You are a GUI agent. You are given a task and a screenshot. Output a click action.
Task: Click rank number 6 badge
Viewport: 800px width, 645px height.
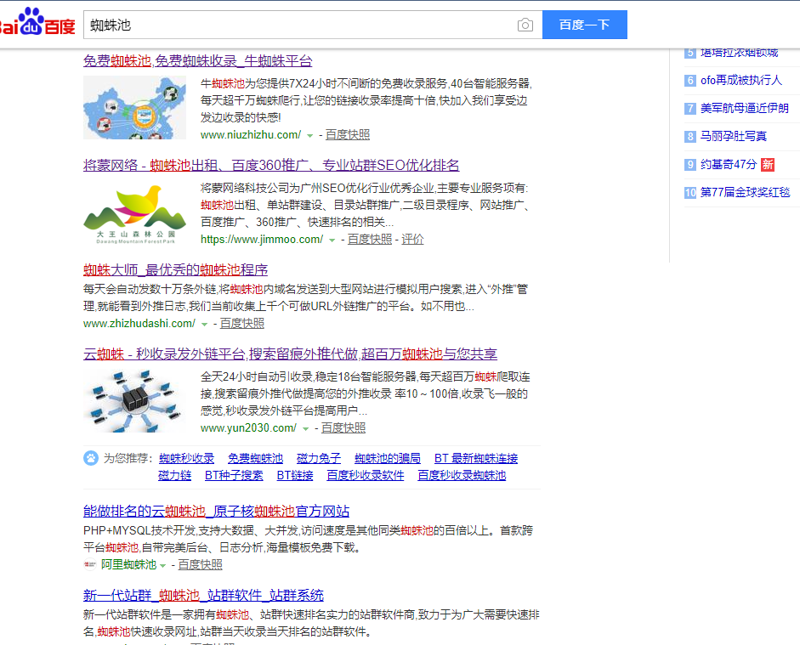[x=690, y=80]
